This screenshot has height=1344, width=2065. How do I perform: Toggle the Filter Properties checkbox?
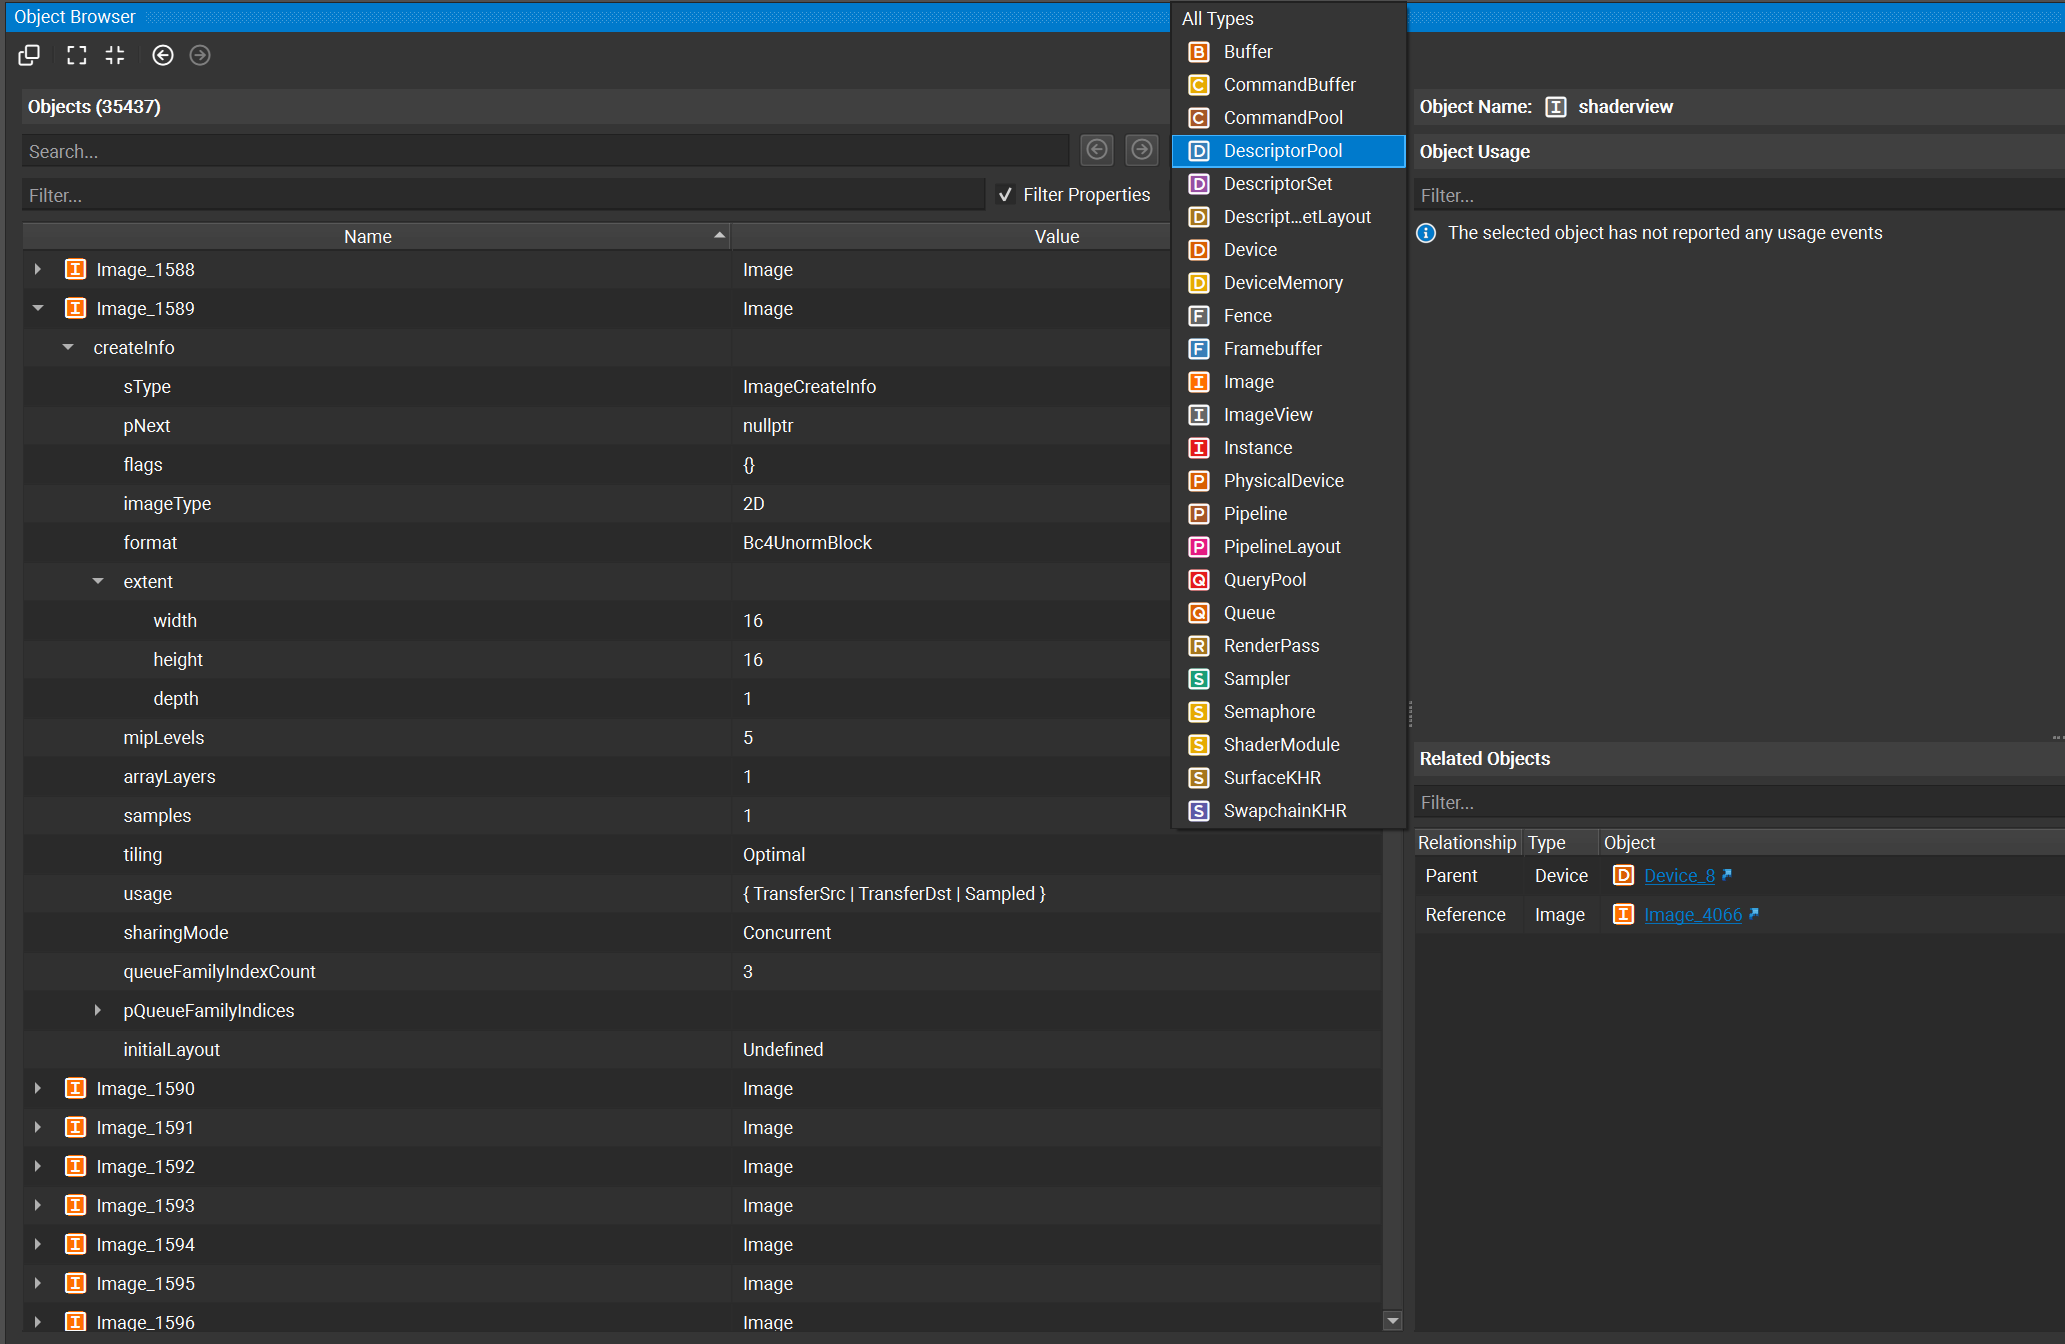pyautogui.click(x=1005, y=194)
